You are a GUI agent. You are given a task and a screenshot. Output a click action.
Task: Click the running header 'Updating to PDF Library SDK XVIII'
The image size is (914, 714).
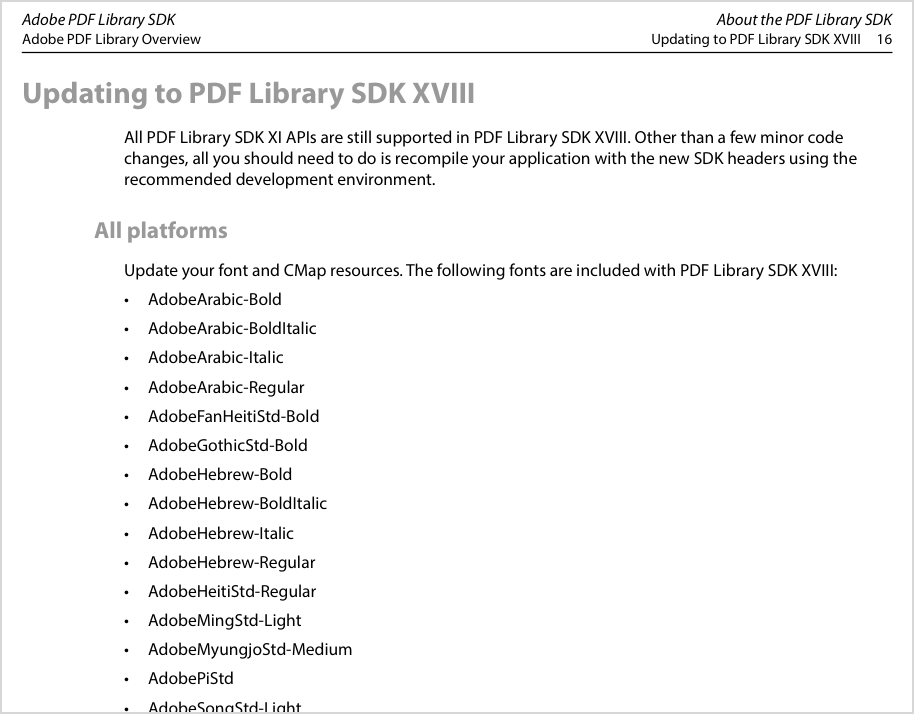[755, 40]
